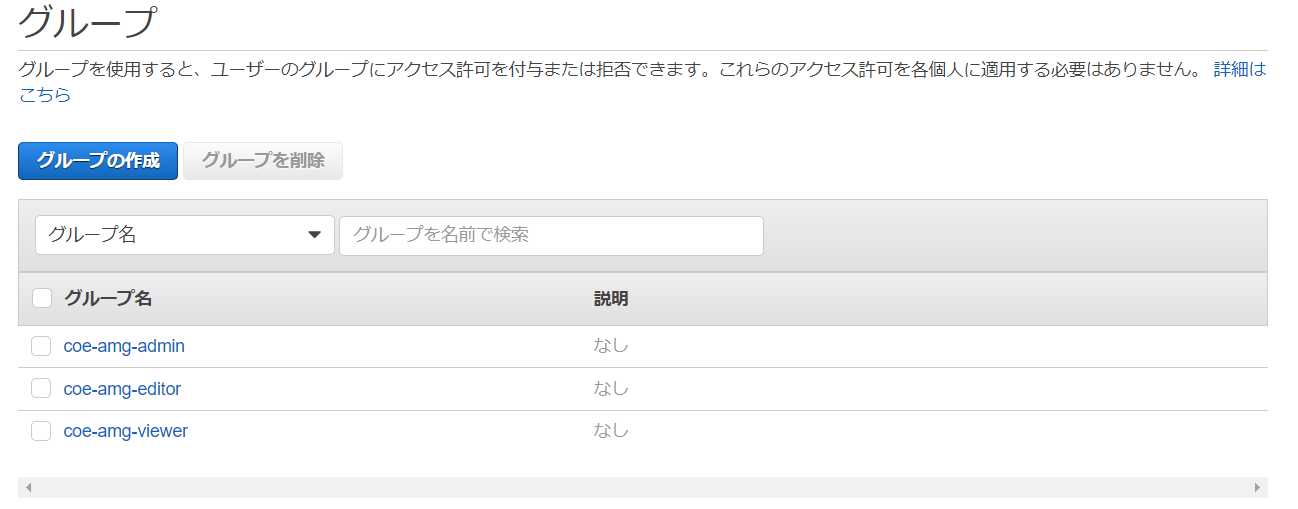1298x509 pixels.
Task: Click the horizontal scrollbar left arrow
Action: pos(28,487)
